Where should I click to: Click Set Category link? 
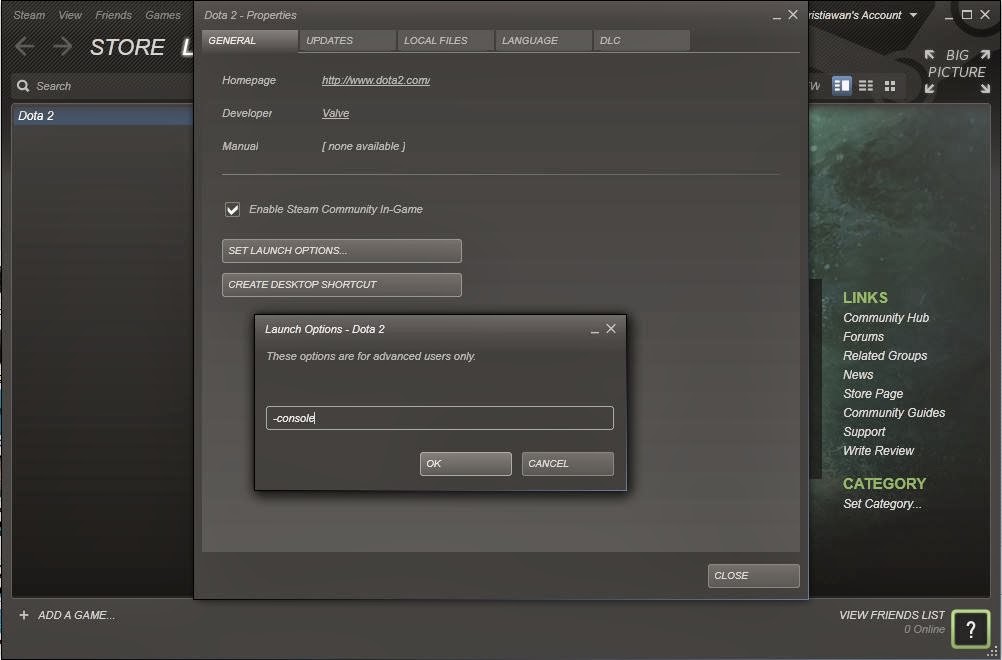[882, 503]
